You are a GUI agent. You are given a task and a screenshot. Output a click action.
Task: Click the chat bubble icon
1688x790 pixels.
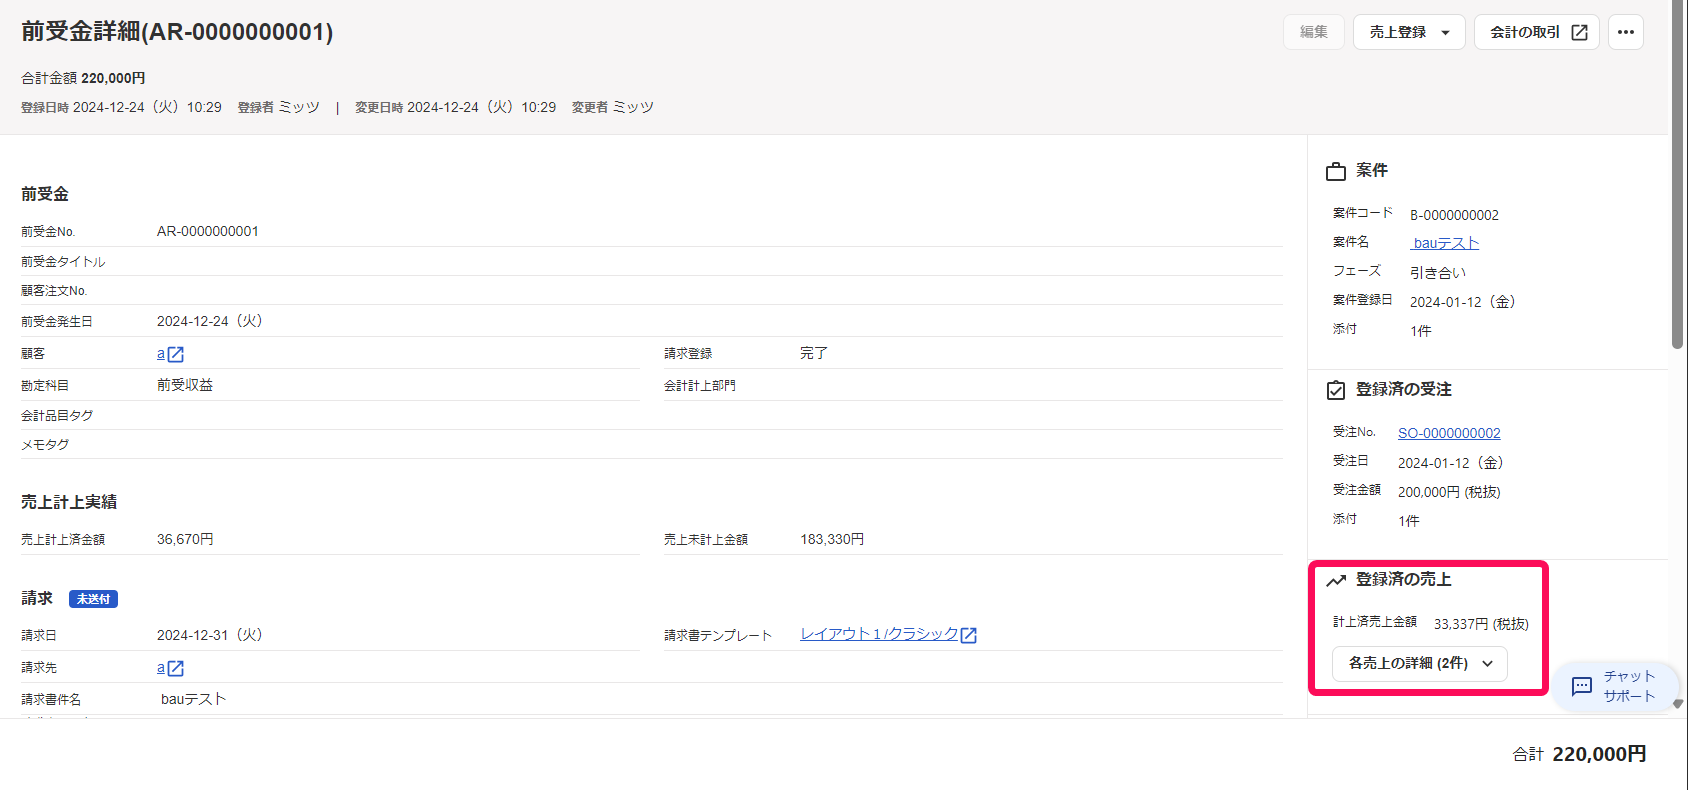[x=1582, y=686]
